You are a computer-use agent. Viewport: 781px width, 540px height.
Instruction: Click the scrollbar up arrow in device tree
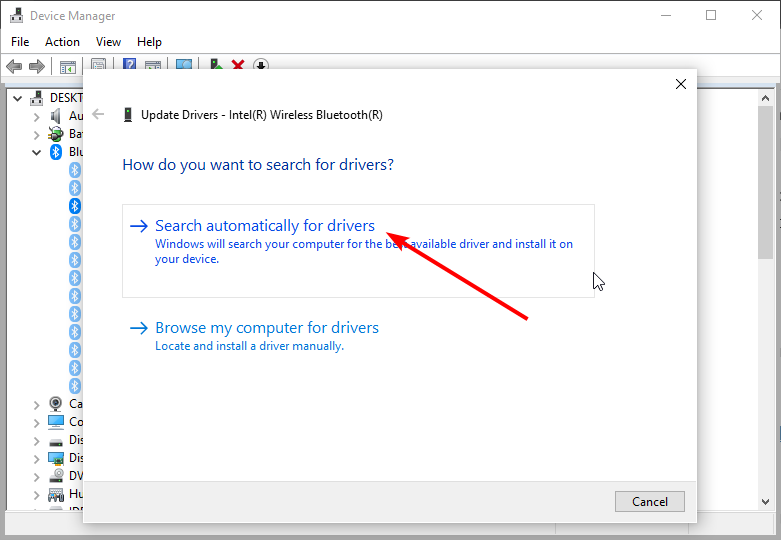pos(766,98)
